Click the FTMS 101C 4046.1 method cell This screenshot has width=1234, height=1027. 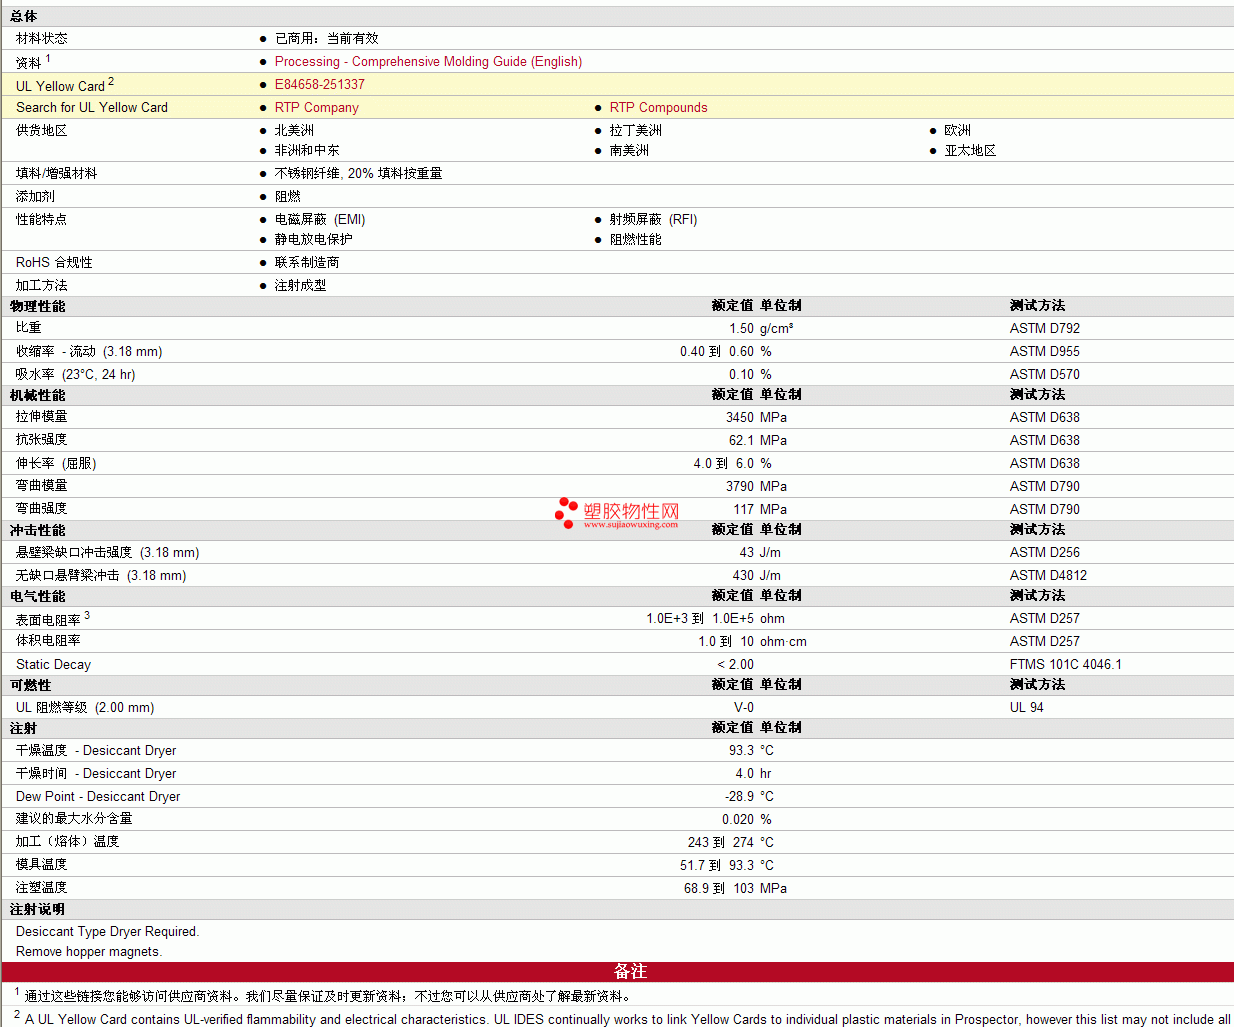point(1066,664)
